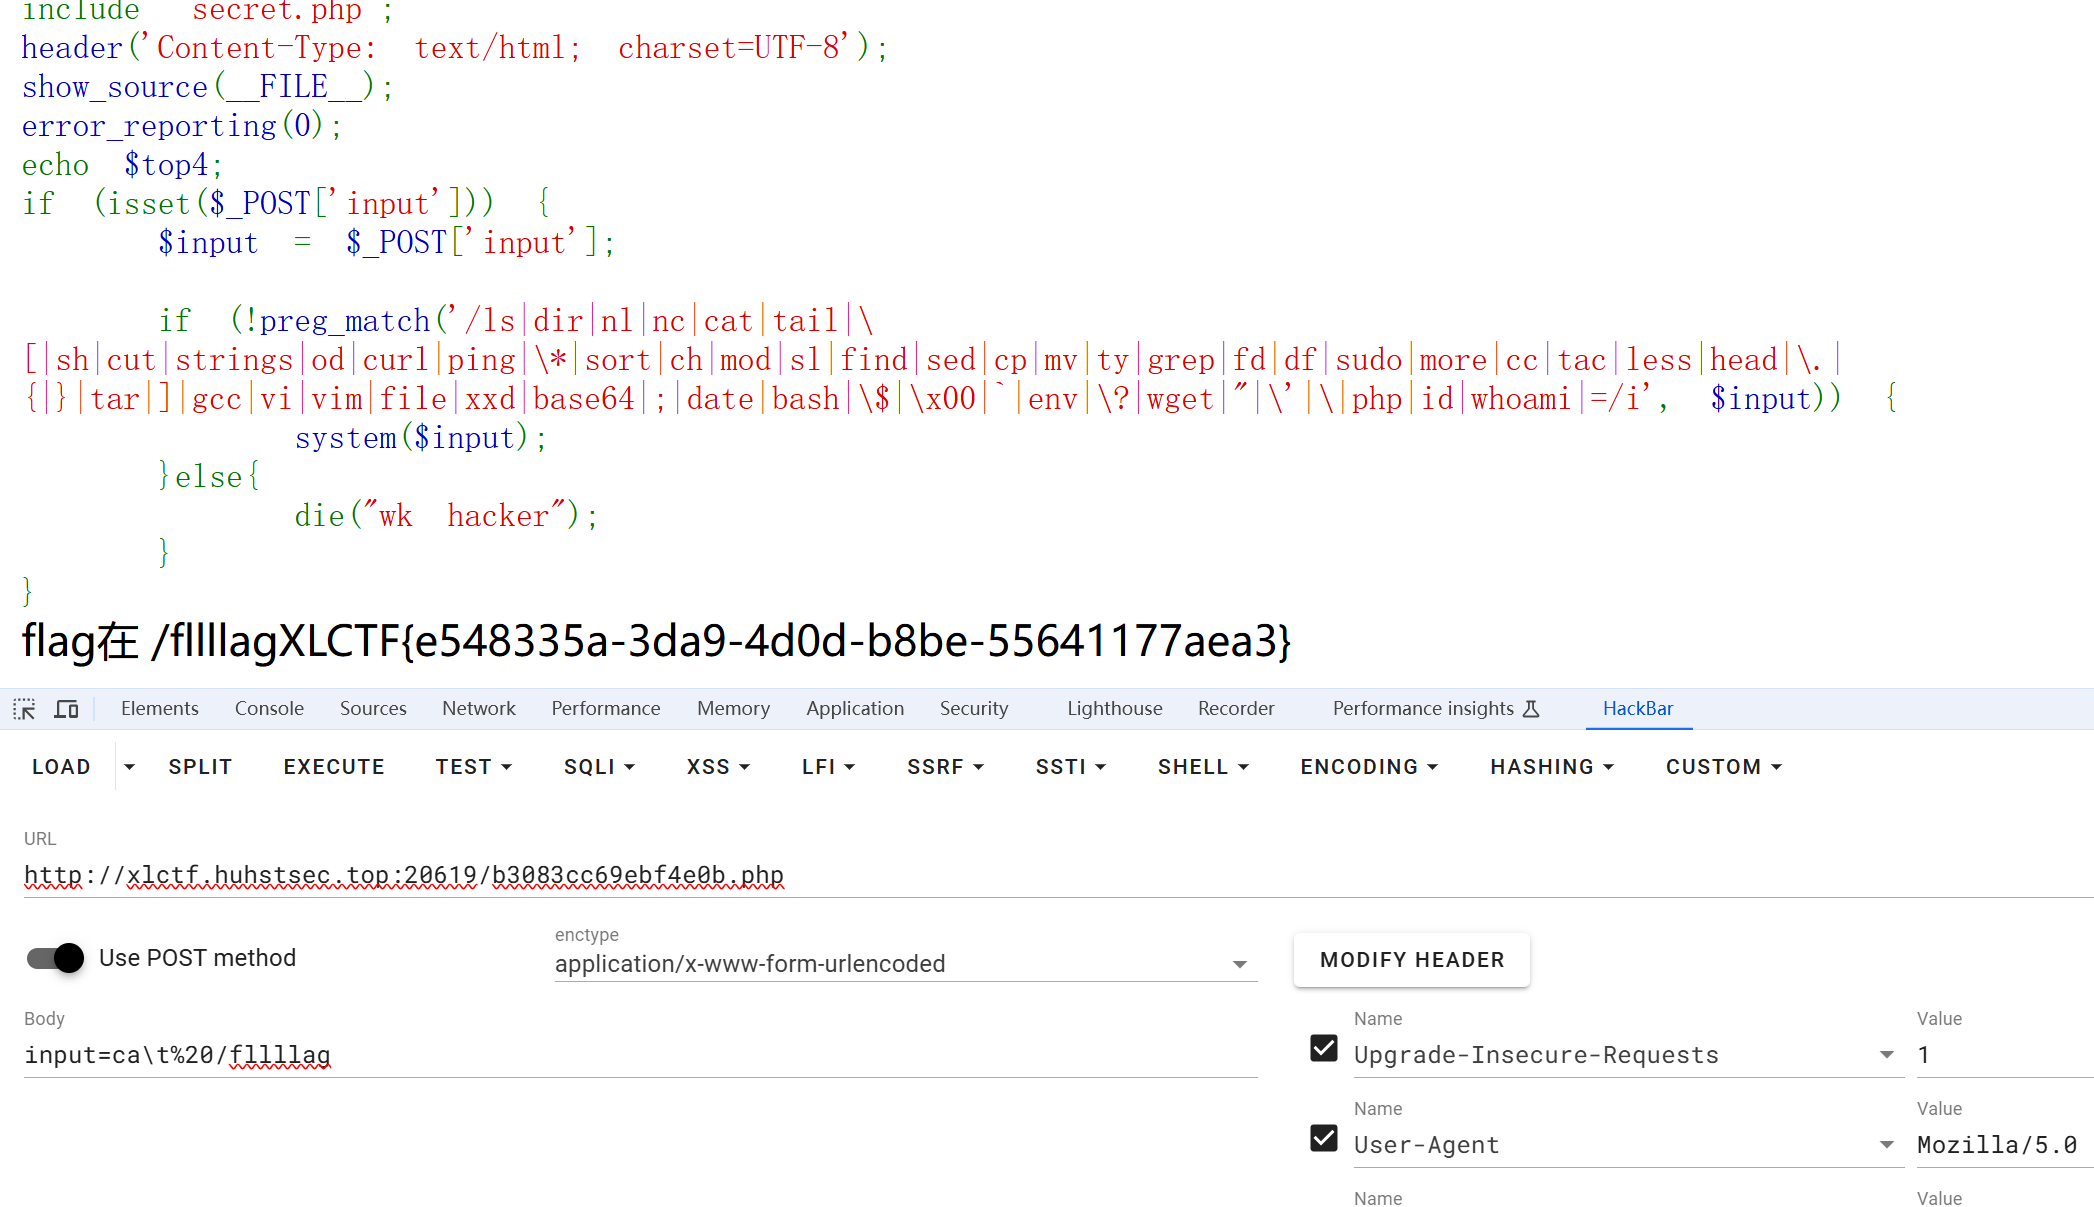This screenshot has height=1207, width=2094.
Task: Uncheck the User-Agent header checkbox
Action: (x=1324, y=1138)
